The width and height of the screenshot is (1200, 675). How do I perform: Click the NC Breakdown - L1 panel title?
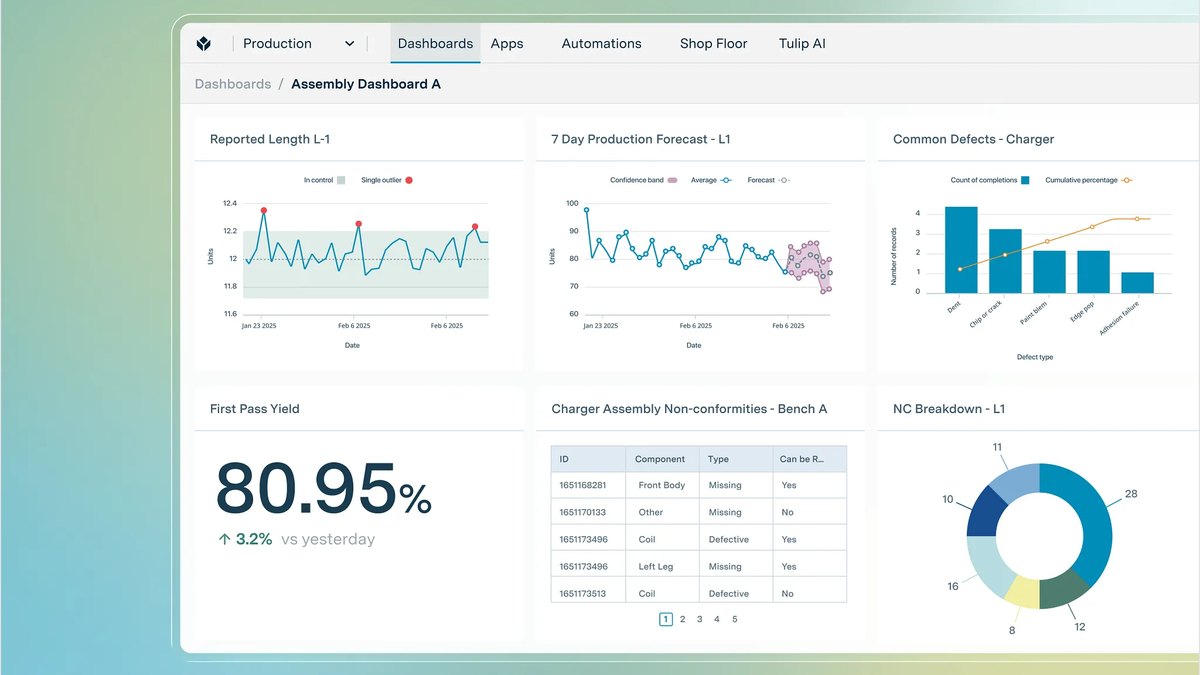coord(949,409)
